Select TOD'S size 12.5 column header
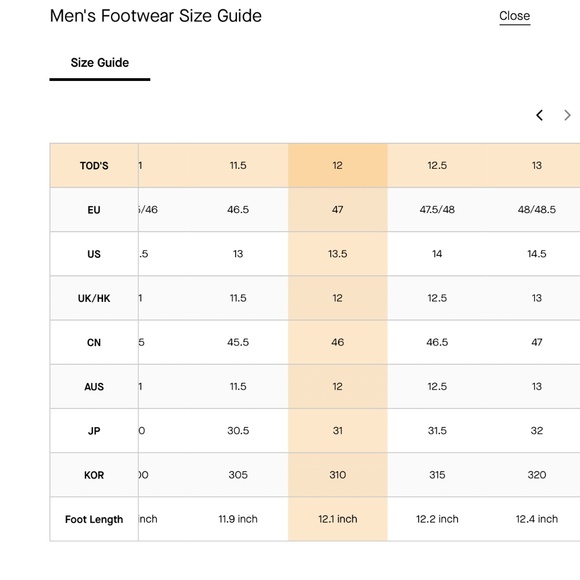This screenshot has height=580, width=580. tap(437, 165)
